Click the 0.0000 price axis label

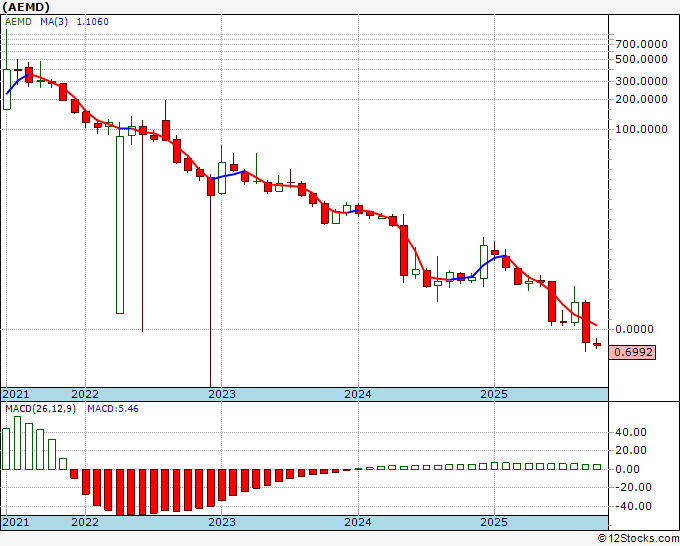[634, 329]
